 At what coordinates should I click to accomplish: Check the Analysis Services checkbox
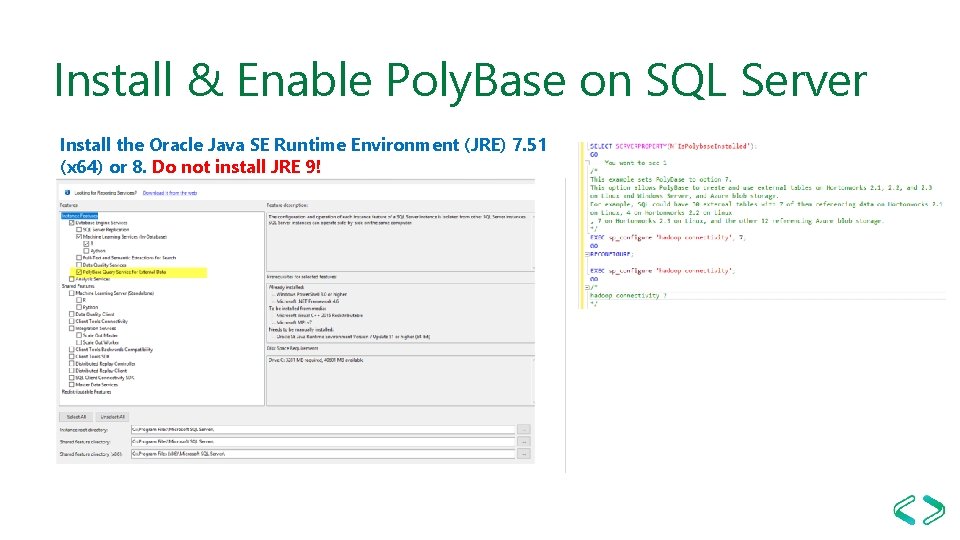[x=72, y=279]
